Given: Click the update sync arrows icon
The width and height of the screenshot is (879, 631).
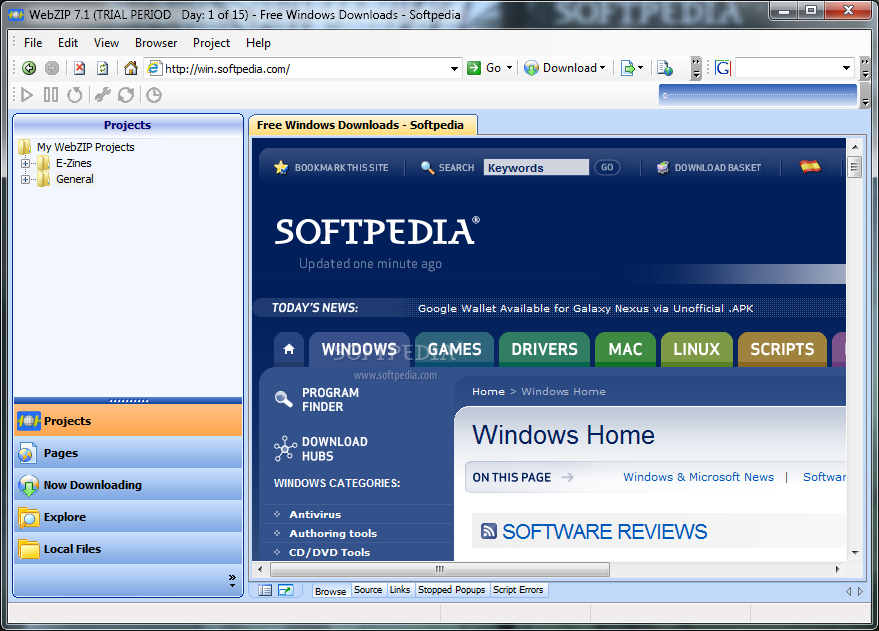Looking at the screenshot, I should click(x=126, y=95).
